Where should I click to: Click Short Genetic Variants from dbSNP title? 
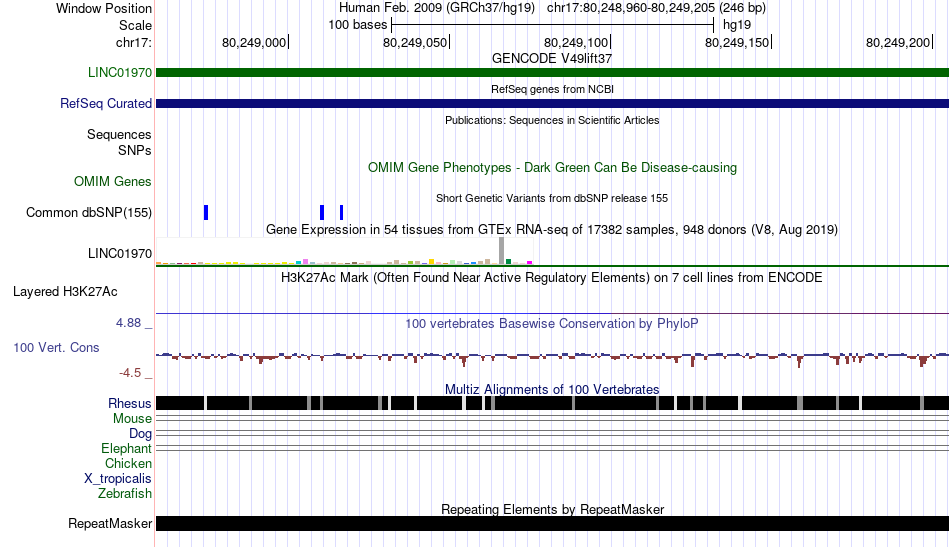tap(552, 198)
